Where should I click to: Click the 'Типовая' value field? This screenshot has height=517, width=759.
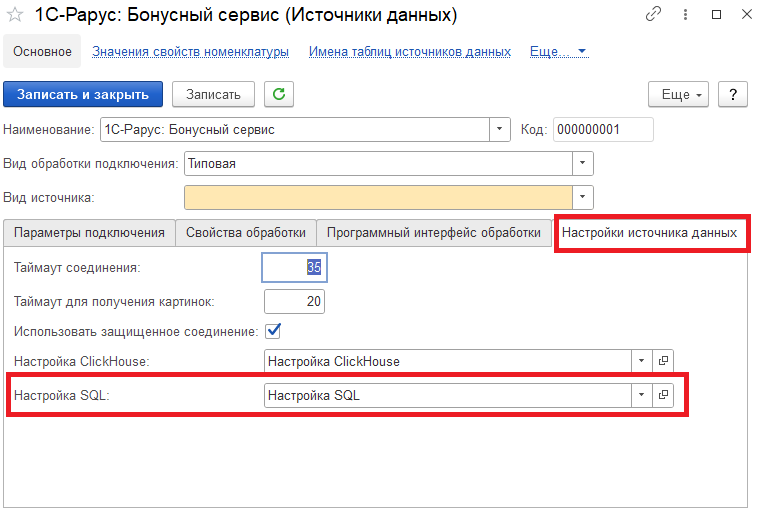pos(378,163)
